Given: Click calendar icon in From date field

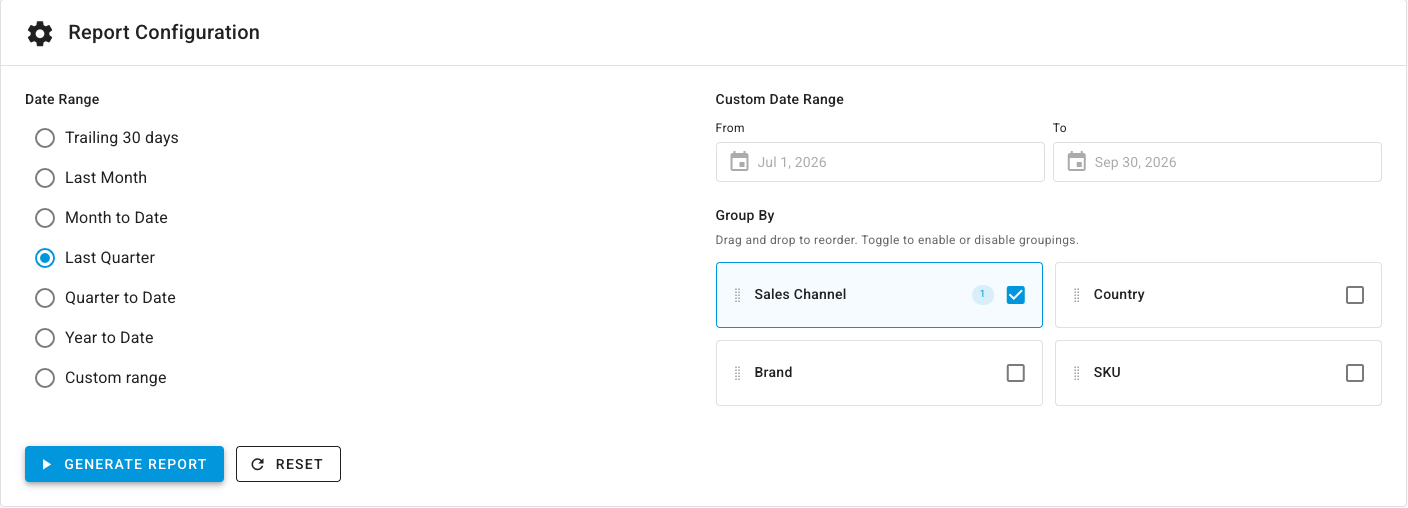Looking at the screenshot, I should pyautogui.click(x=739, y=162).
